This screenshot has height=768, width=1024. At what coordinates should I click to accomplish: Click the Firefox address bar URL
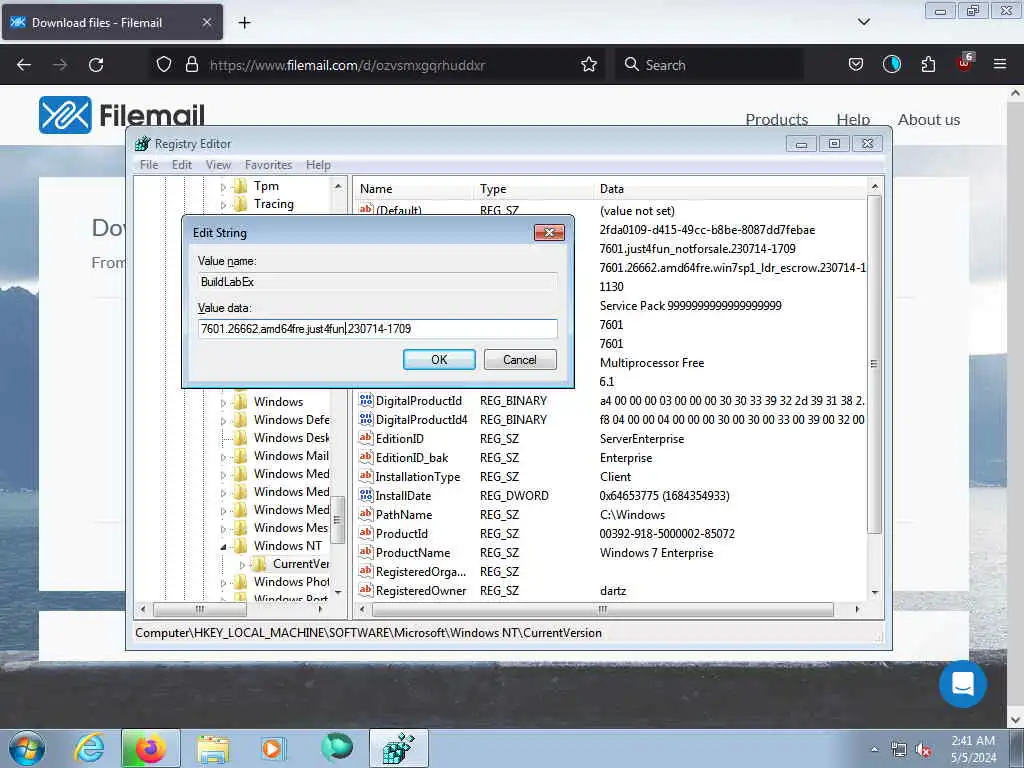347,65
